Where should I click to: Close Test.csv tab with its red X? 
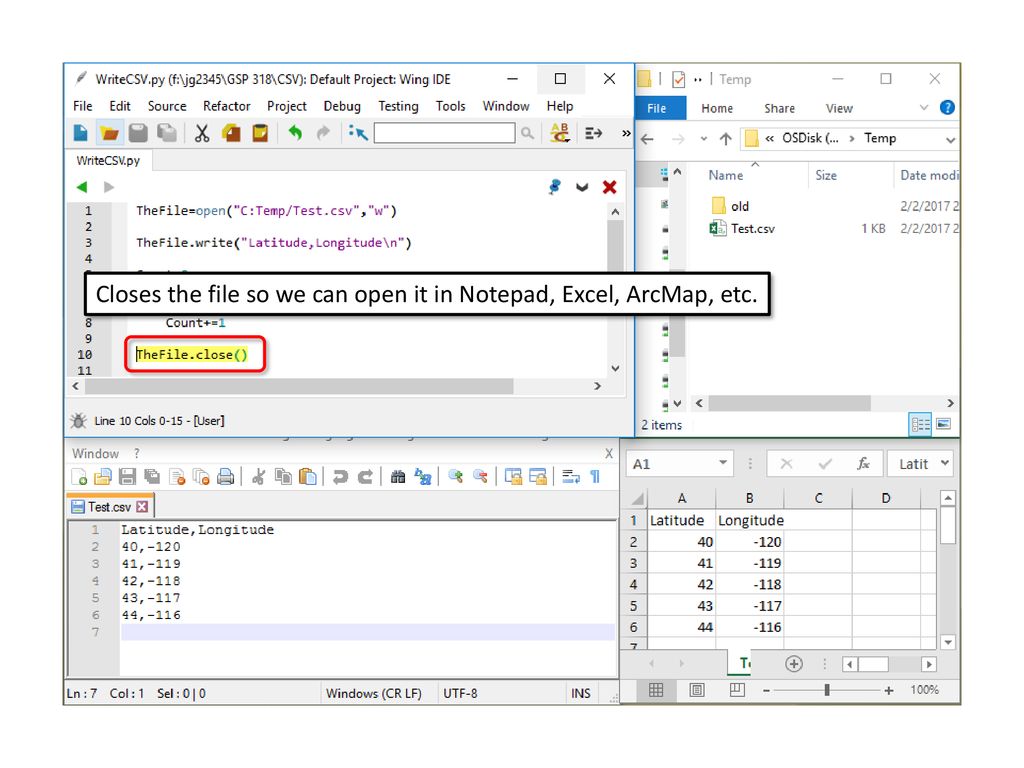[142, 507]
